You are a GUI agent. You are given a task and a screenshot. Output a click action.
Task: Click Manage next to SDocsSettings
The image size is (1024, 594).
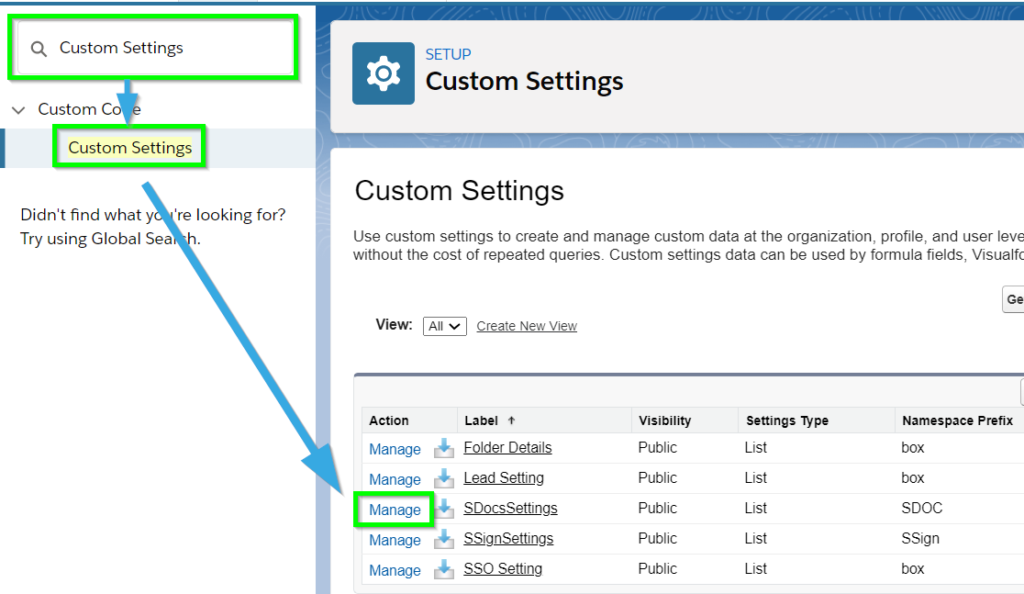pos(394,509)
